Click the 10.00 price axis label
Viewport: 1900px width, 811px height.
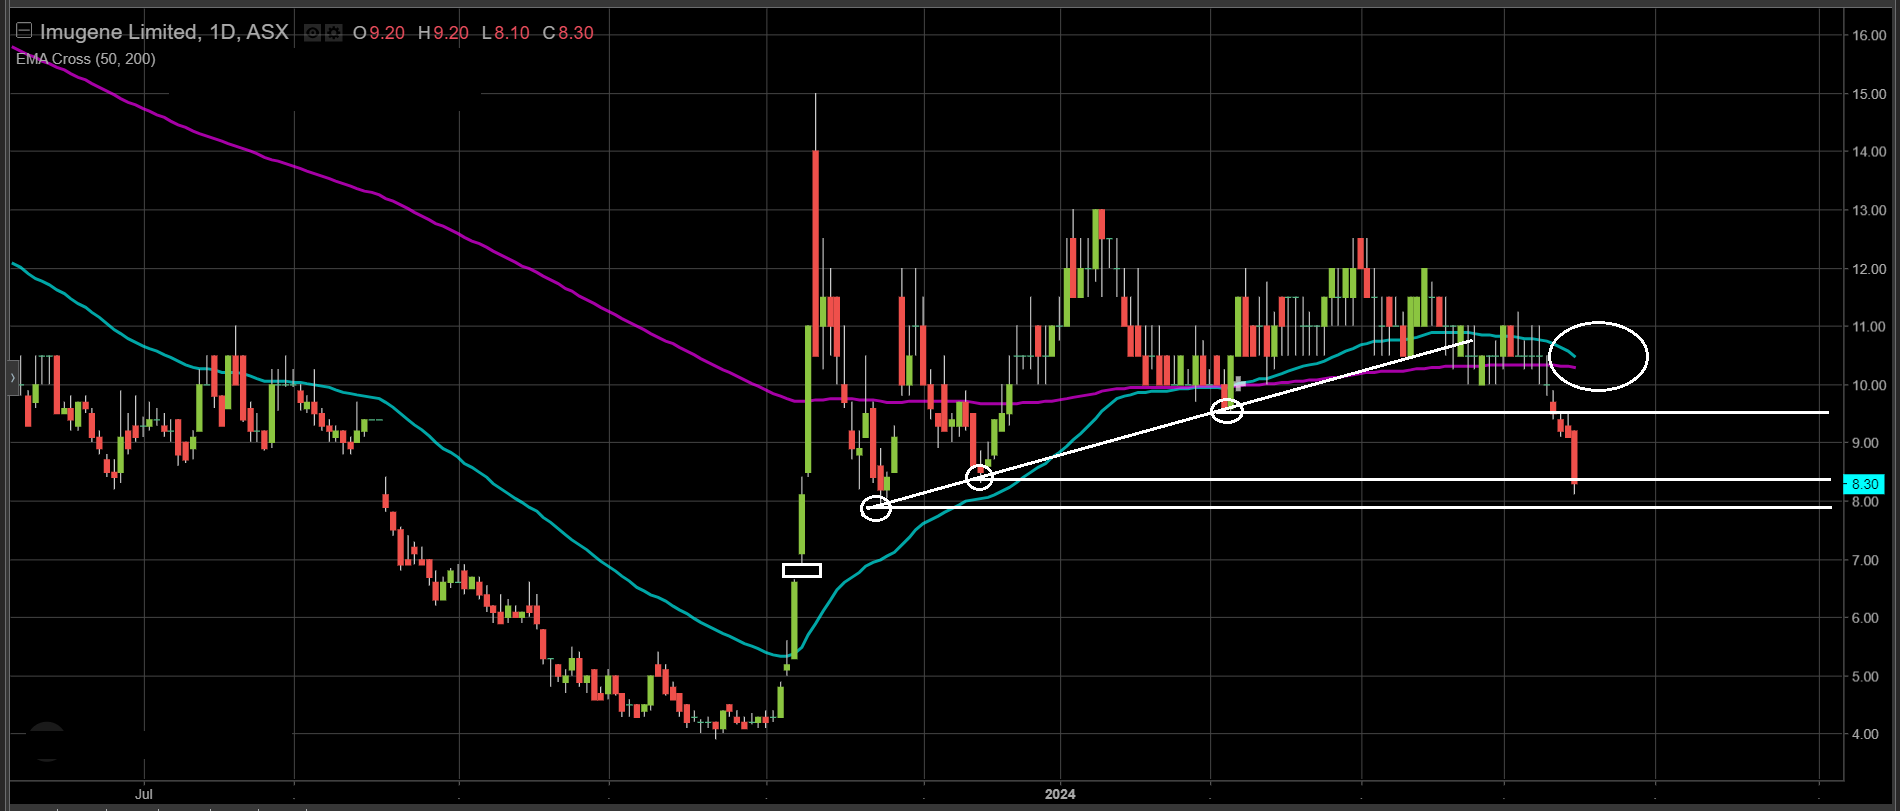pos(1869,386)
